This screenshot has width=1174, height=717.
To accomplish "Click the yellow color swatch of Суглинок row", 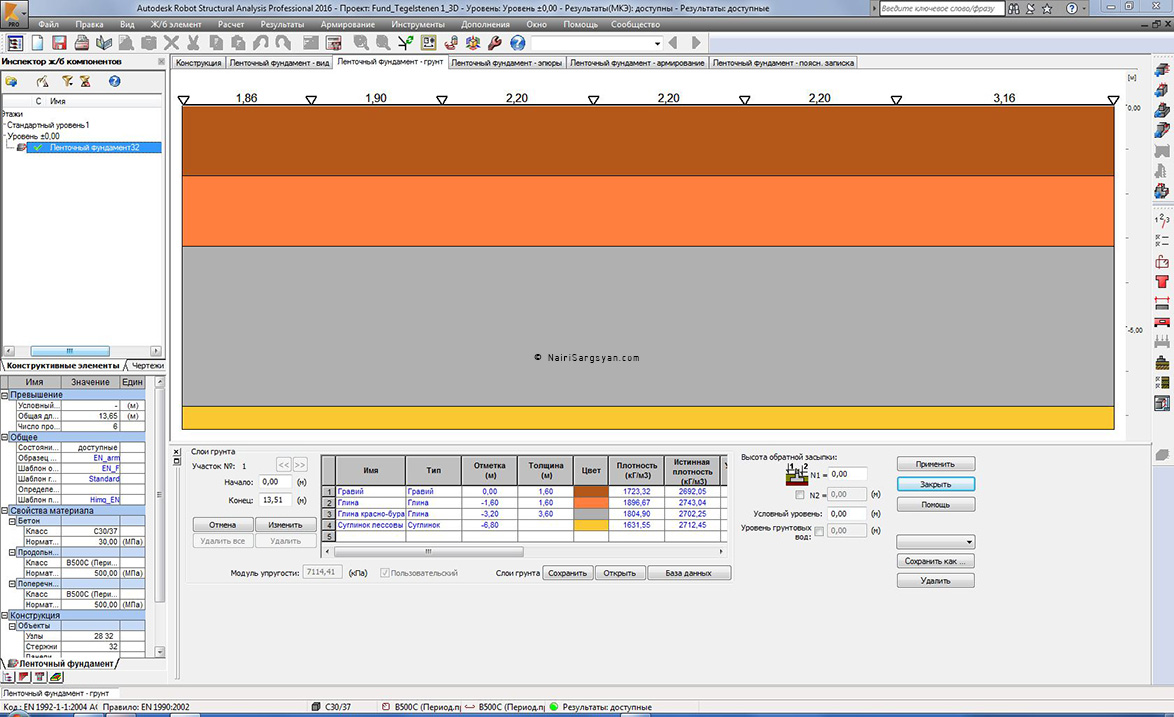I will point(591,525).
